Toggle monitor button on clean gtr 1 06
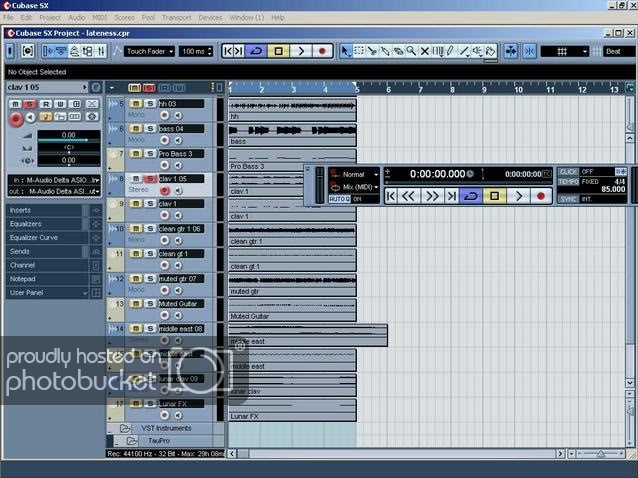Image resolution: width=638 pixels, height=478 pixels. [178, 240]
